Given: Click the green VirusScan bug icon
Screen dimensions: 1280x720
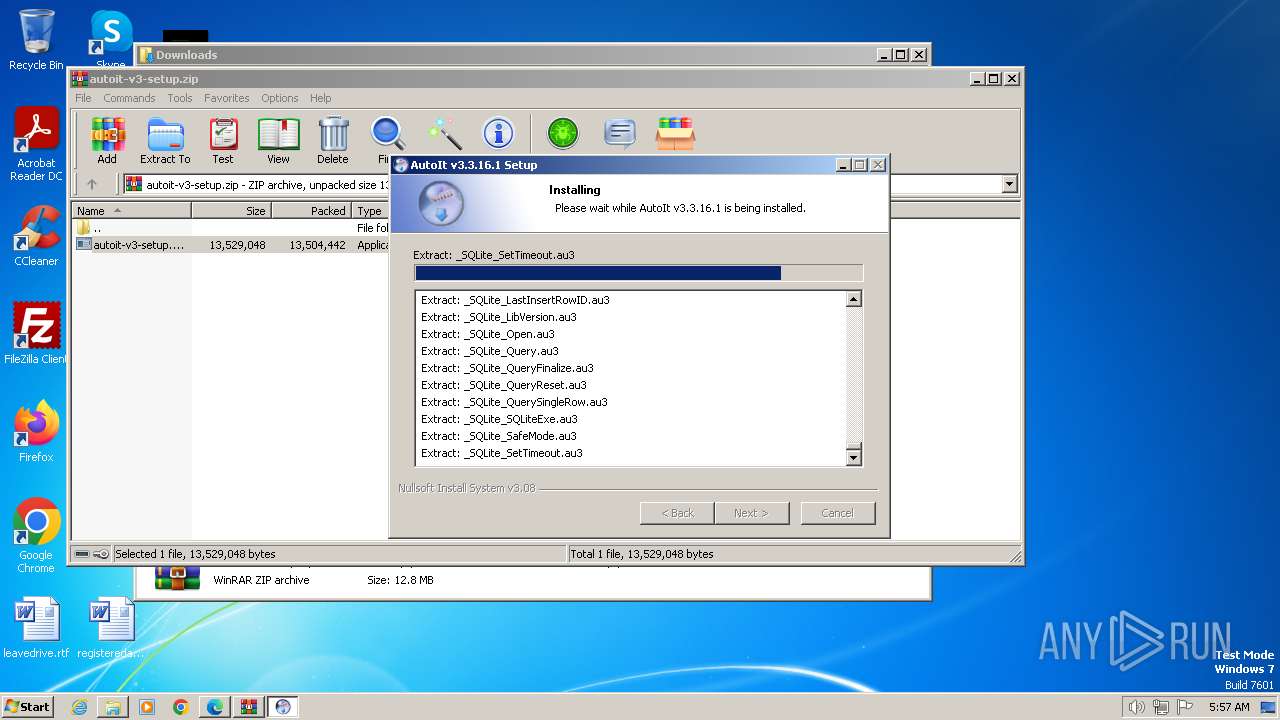Looking at the screenshot, I should [563, 133].
